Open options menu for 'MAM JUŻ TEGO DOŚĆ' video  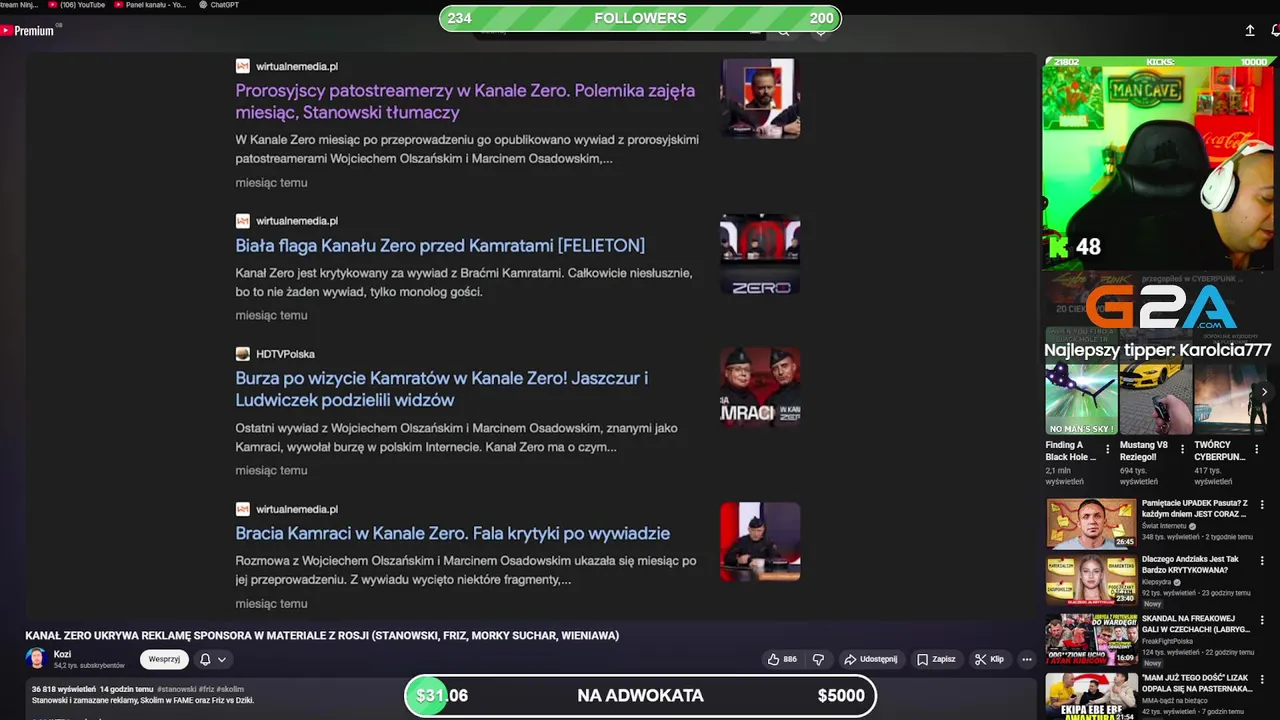click(x=1262, y=678)
